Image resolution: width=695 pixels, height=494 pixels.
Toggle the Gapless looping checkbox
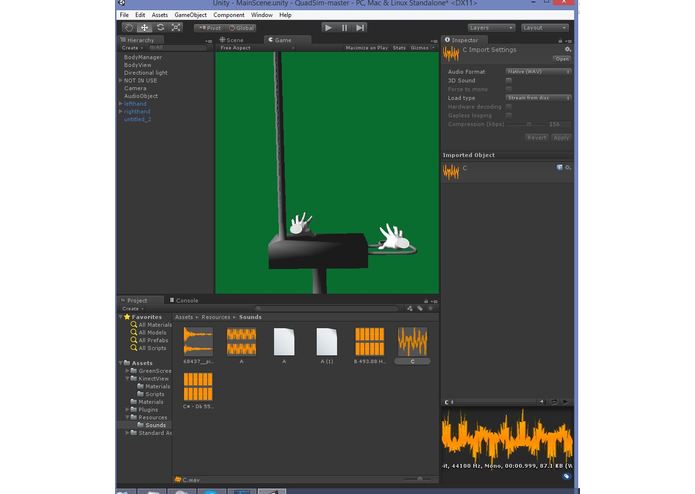tap(509, 116)
